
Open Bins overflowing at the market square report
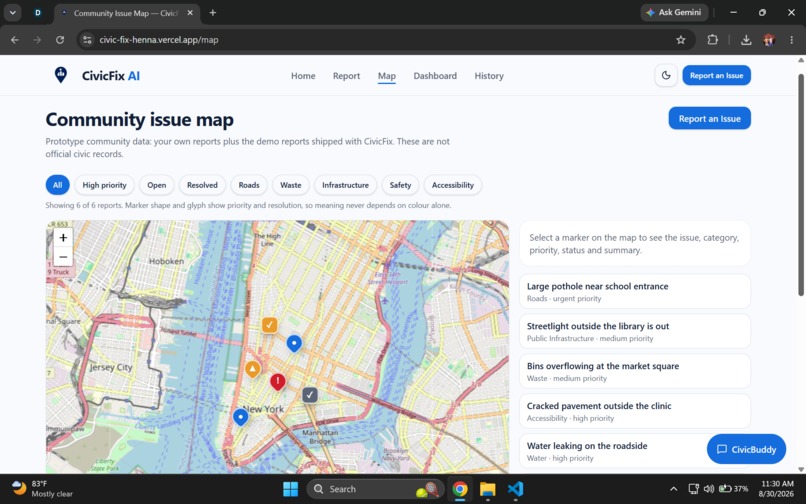point(635,371)
